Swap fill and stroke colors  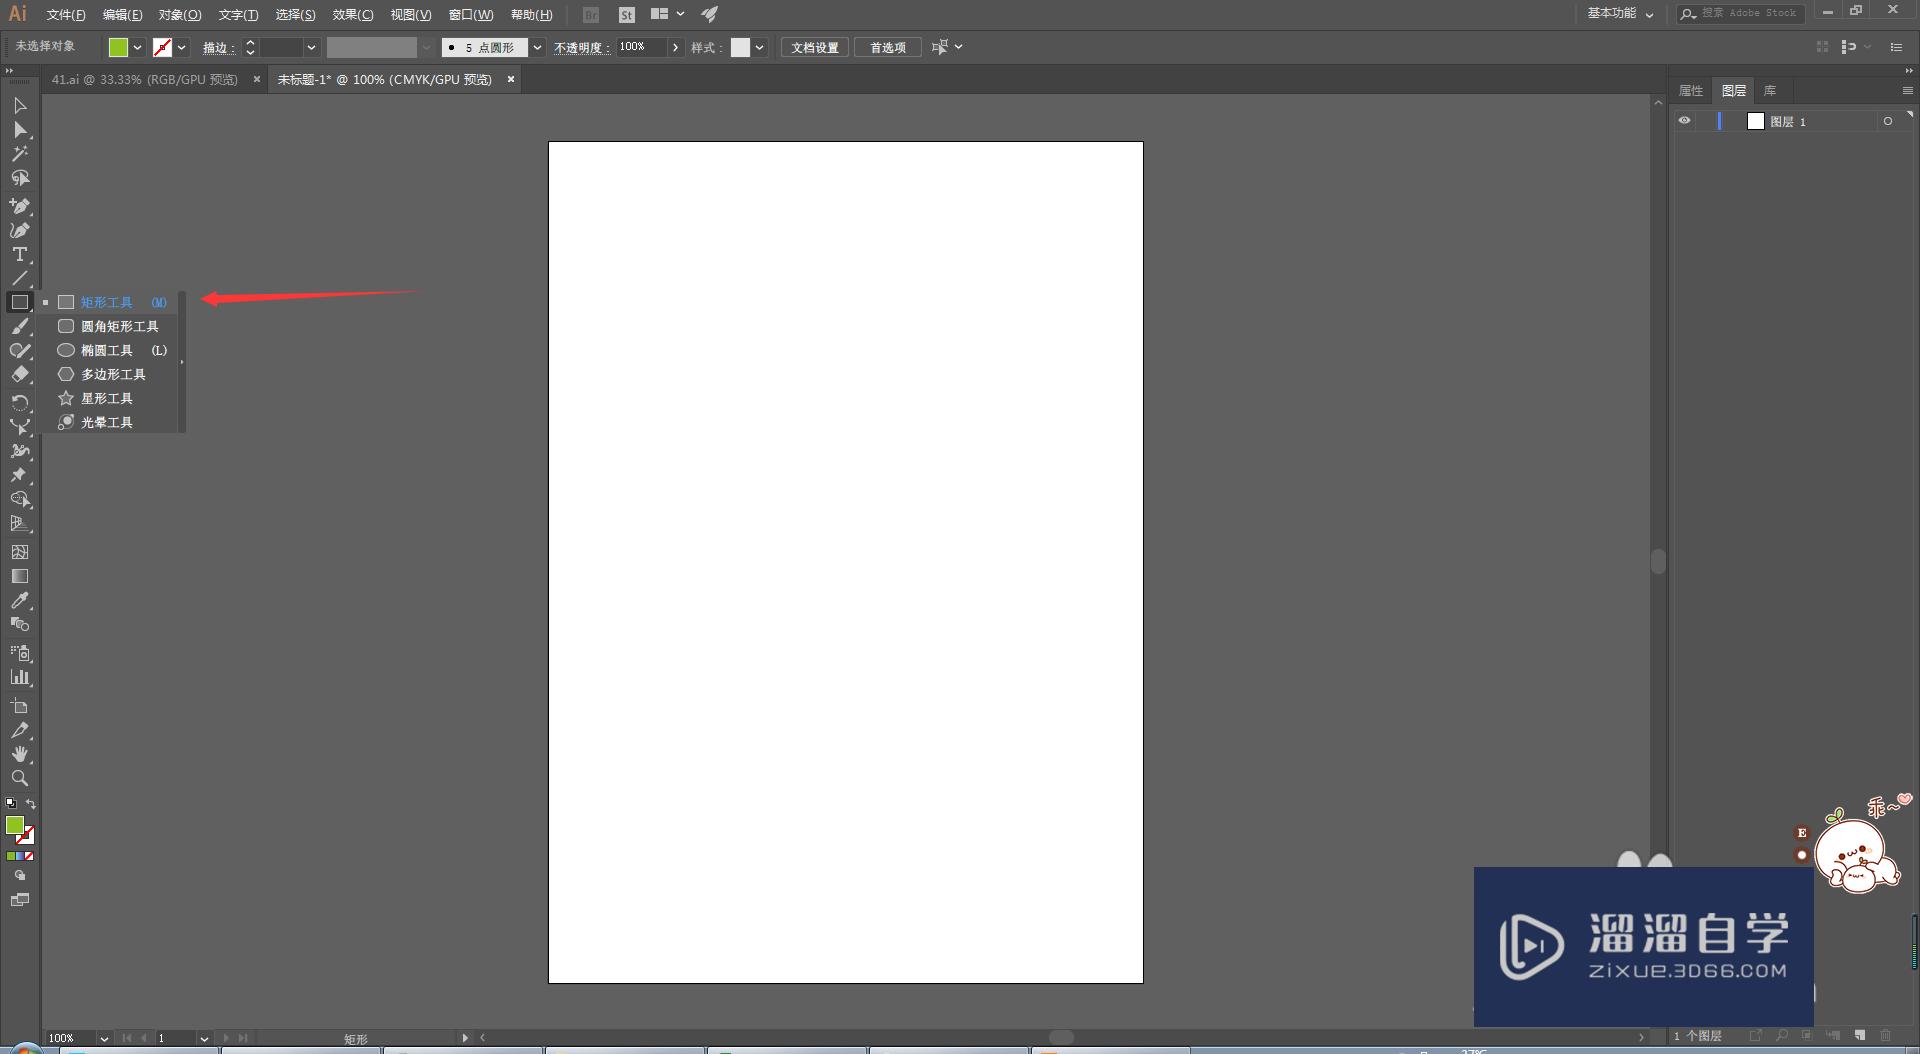click(31, 804)
